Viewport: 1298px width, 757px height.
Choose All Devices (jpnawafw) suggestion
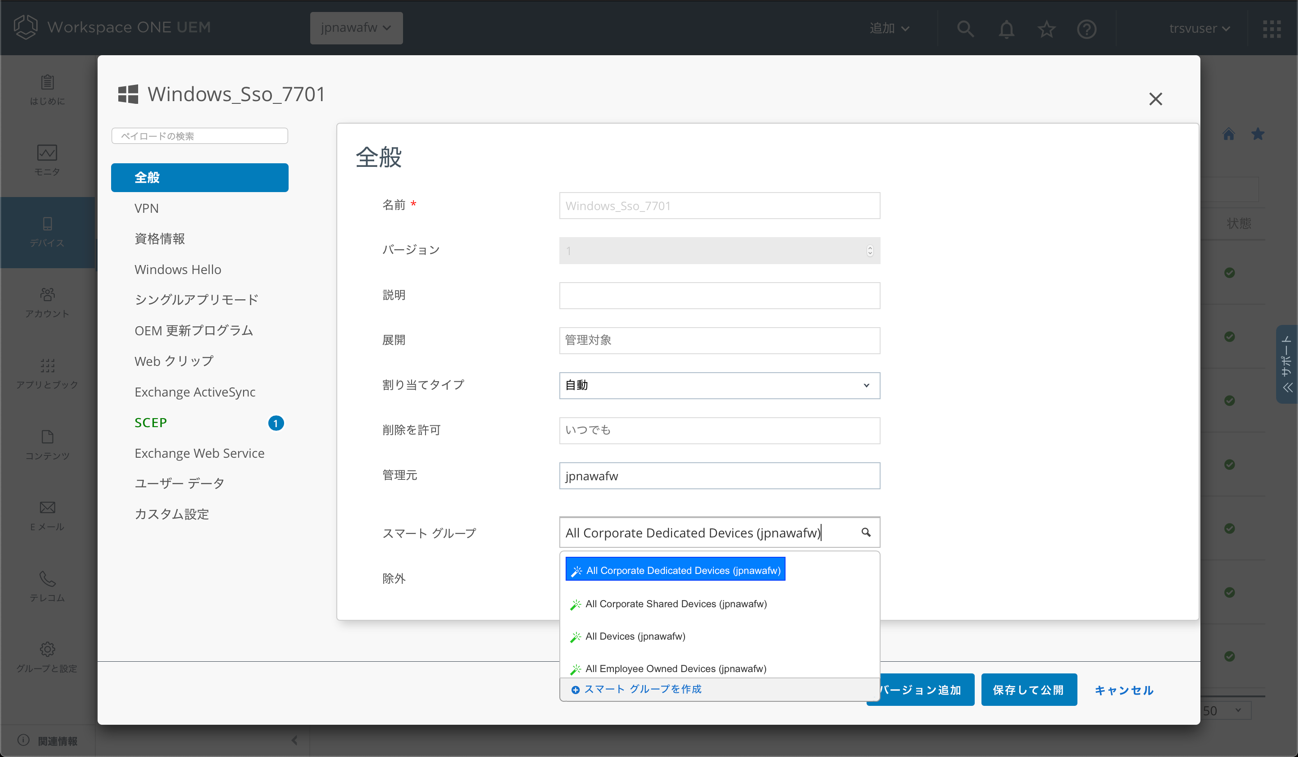click(627, 636)
